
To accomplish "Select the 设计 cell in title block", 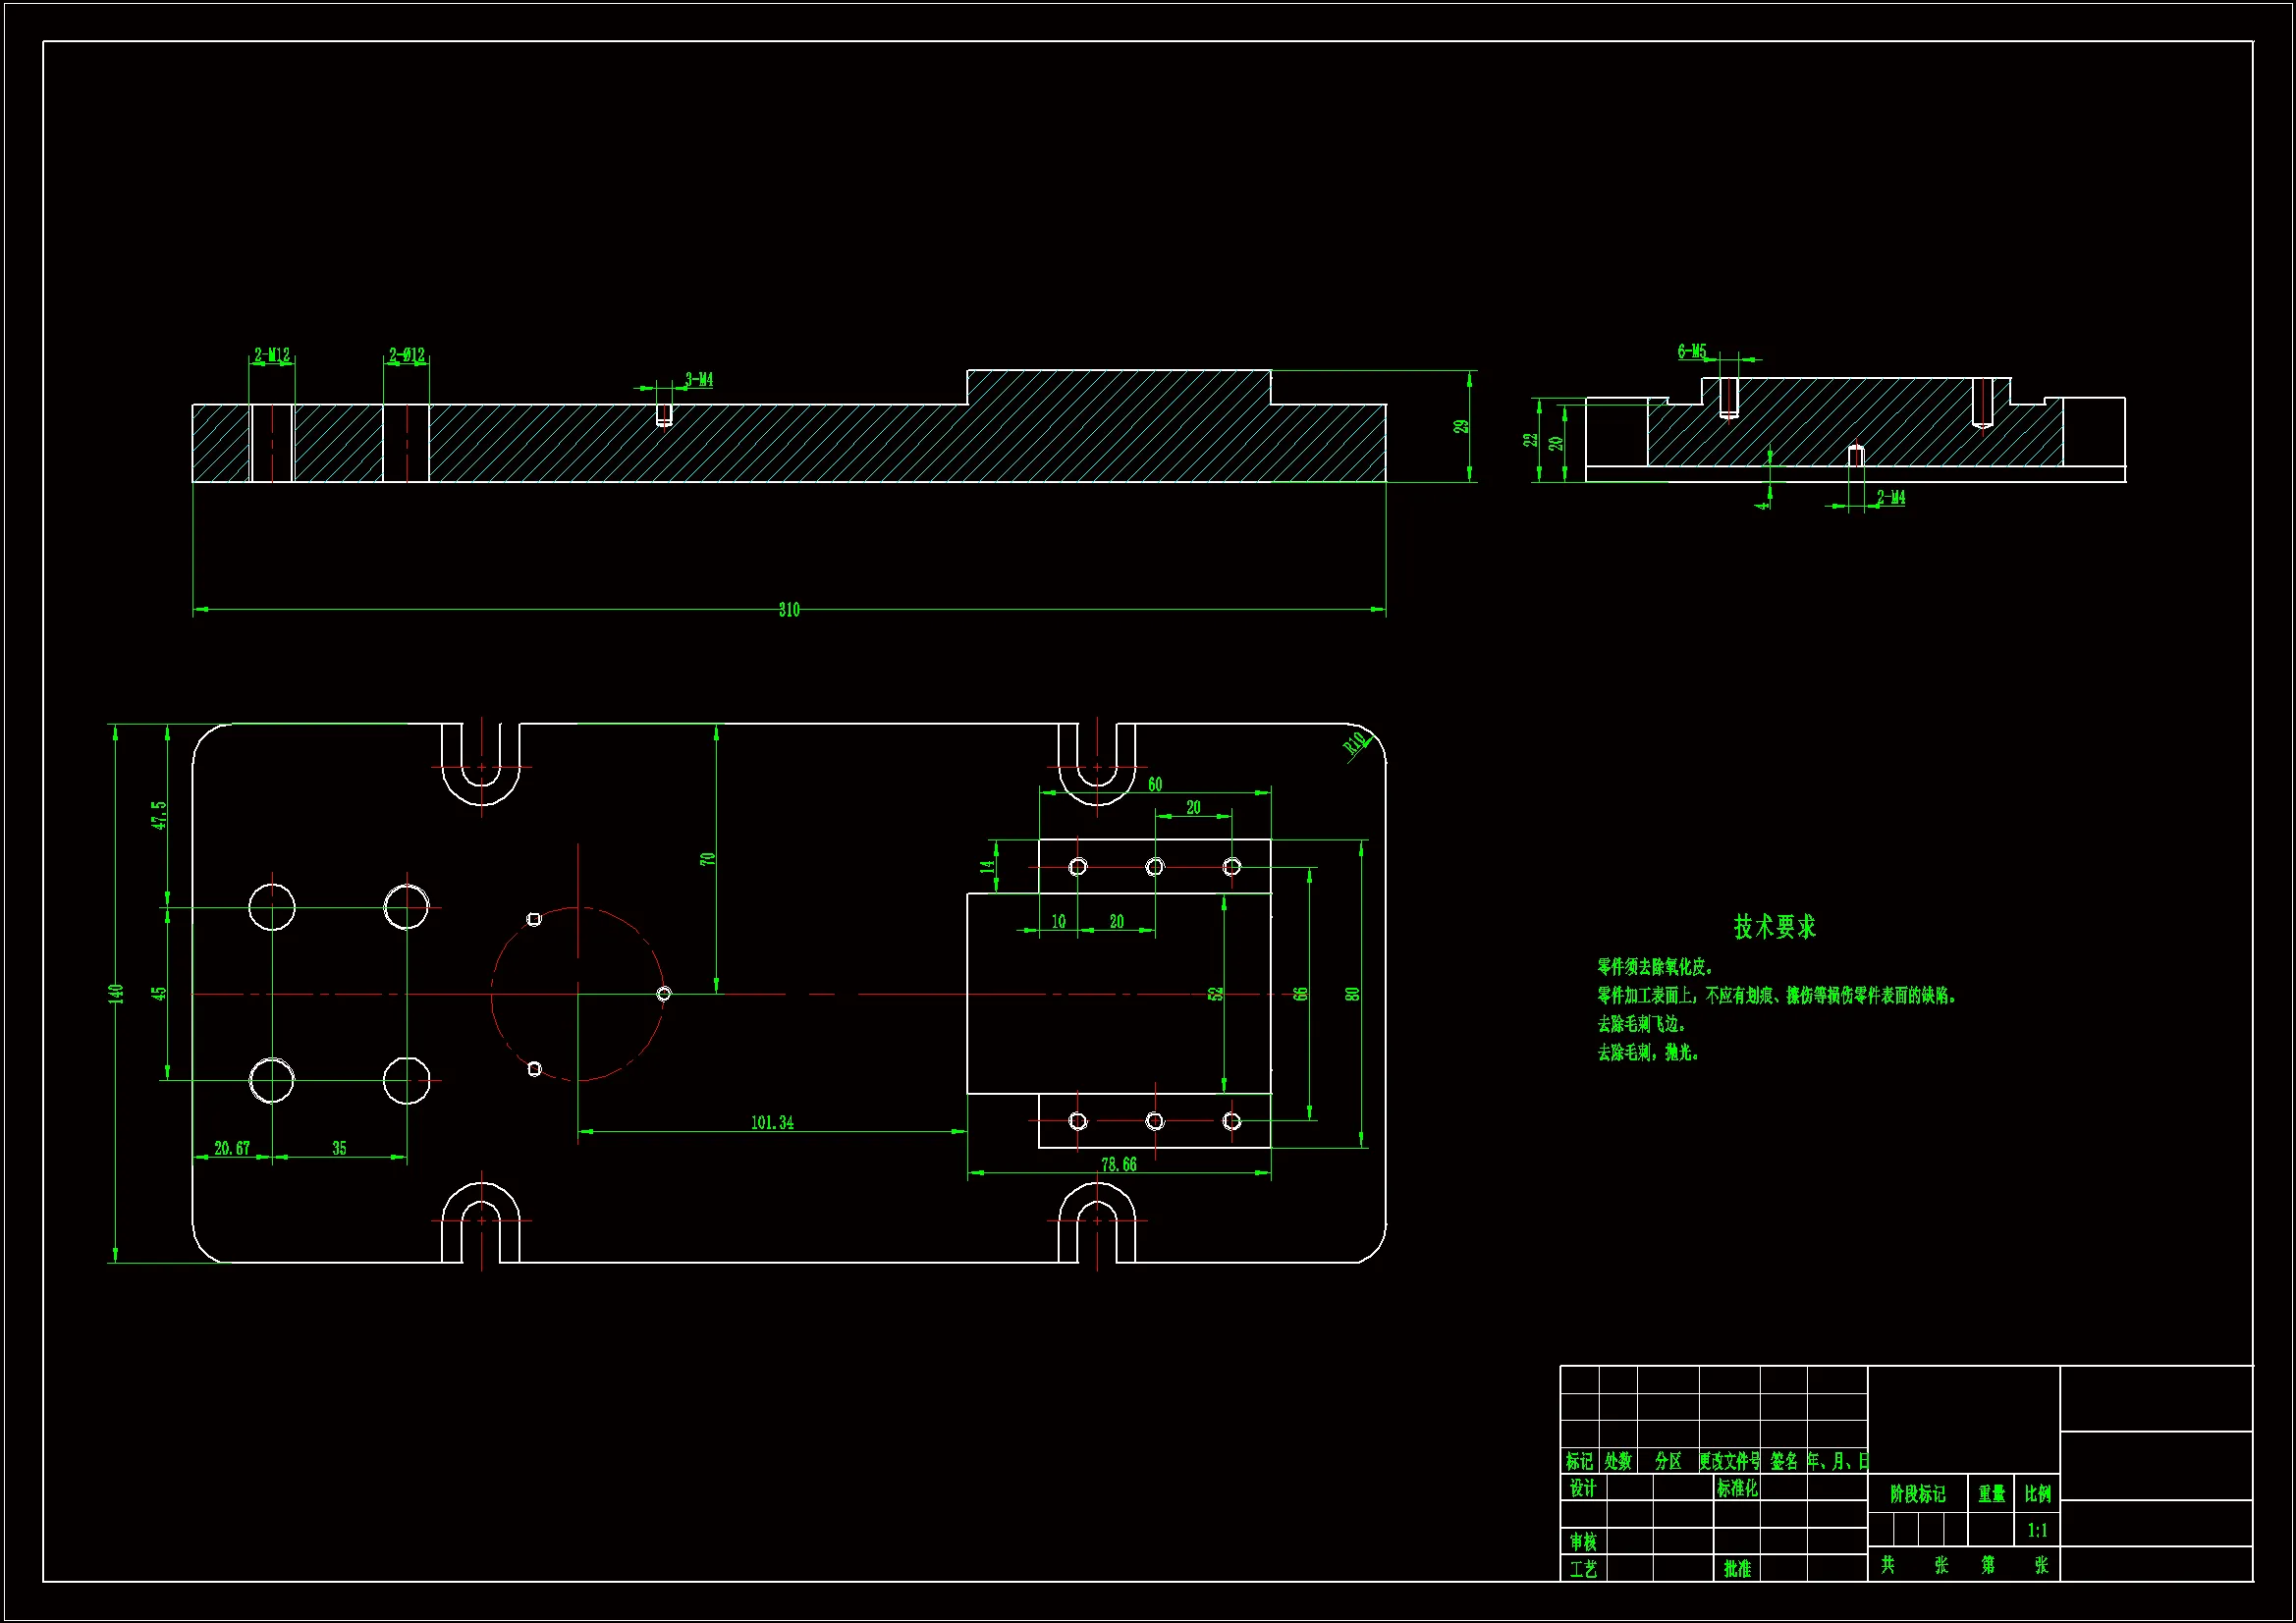I will 1582,1489.
